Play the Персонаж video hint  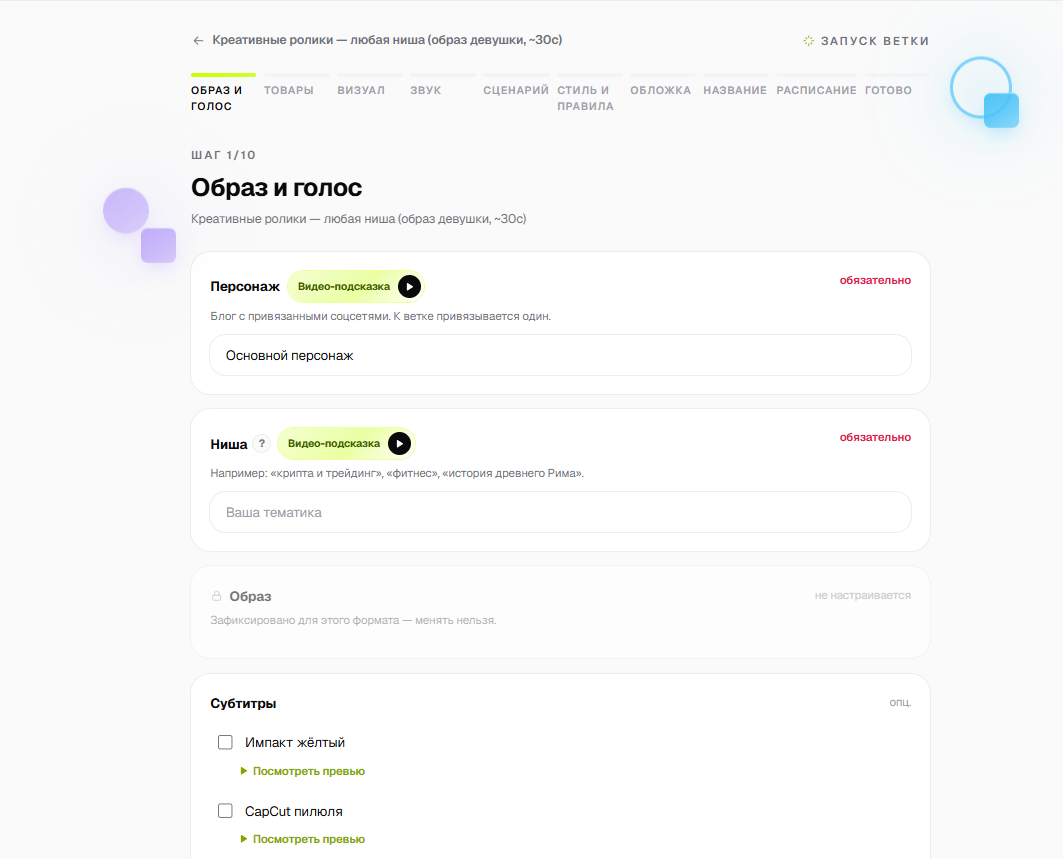(409, 287)
